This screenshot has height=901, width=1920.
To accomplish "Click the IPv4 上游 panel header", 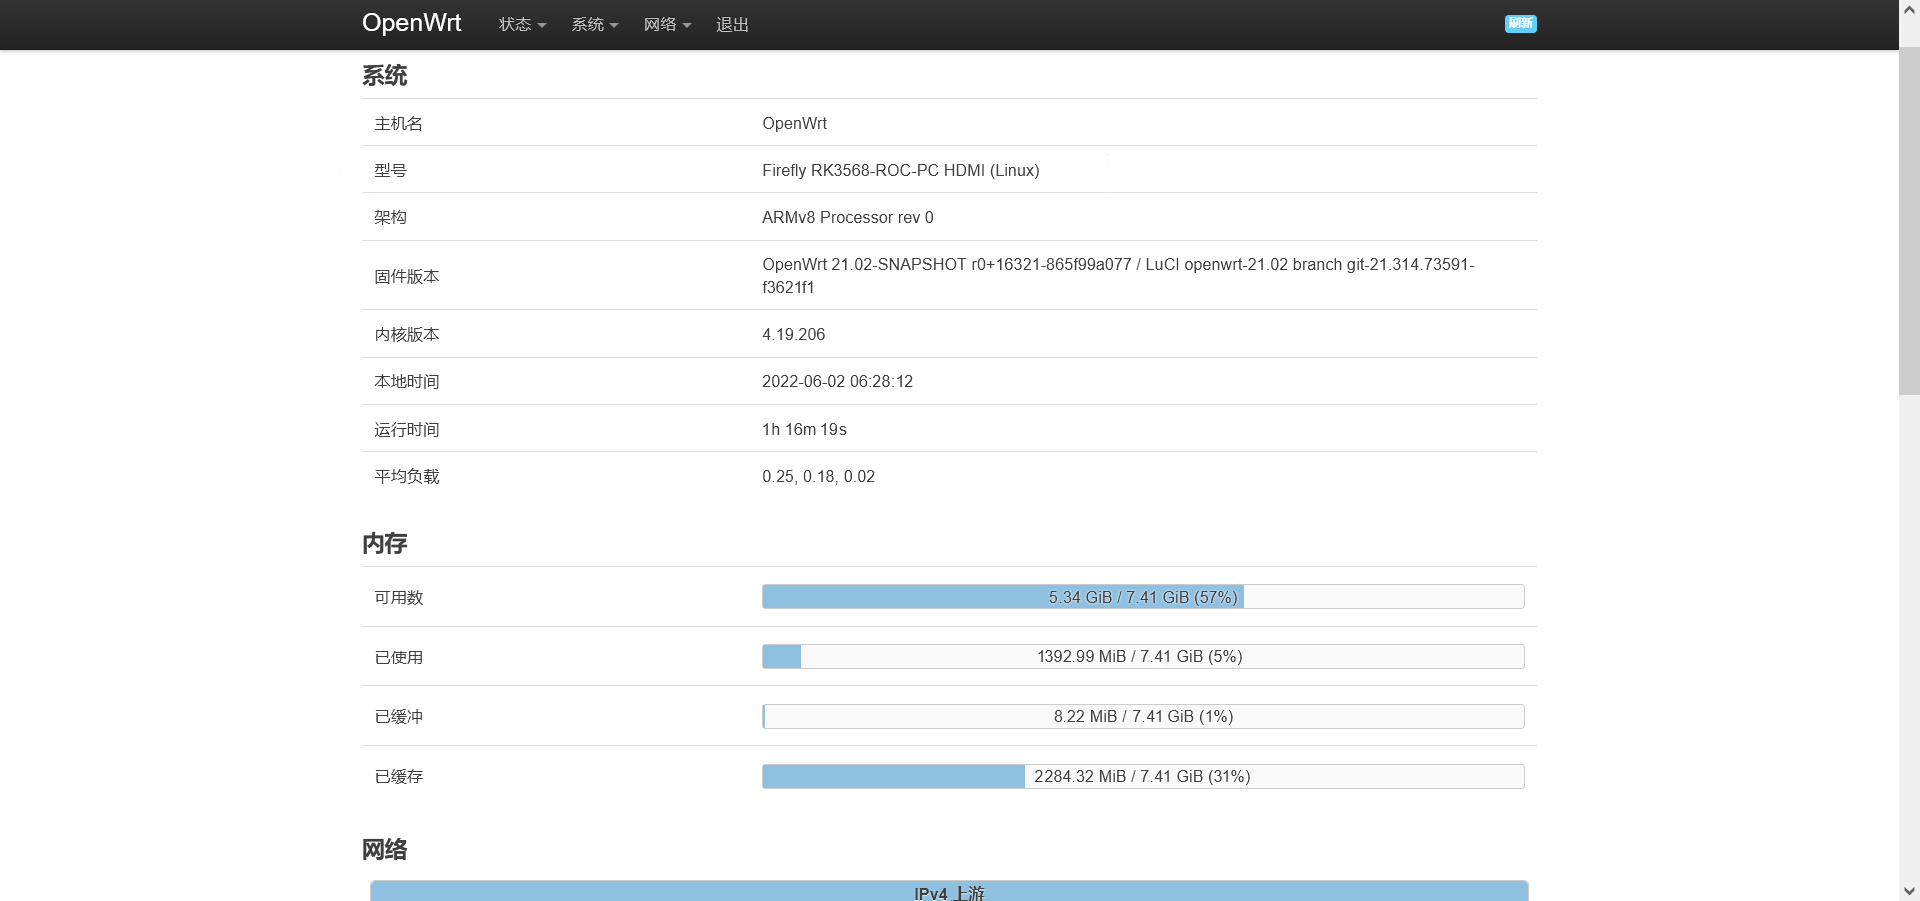I will (x=949, y=892).
